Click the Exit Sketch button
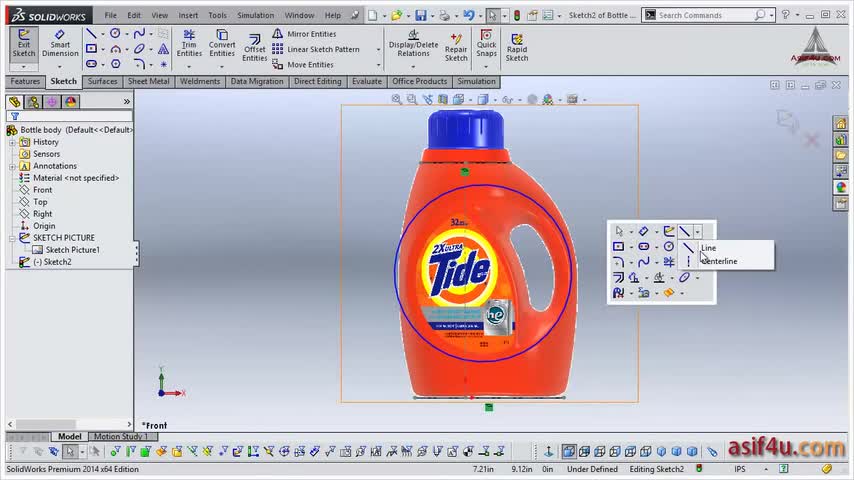854x480 pixels. (x=24, y=44)
